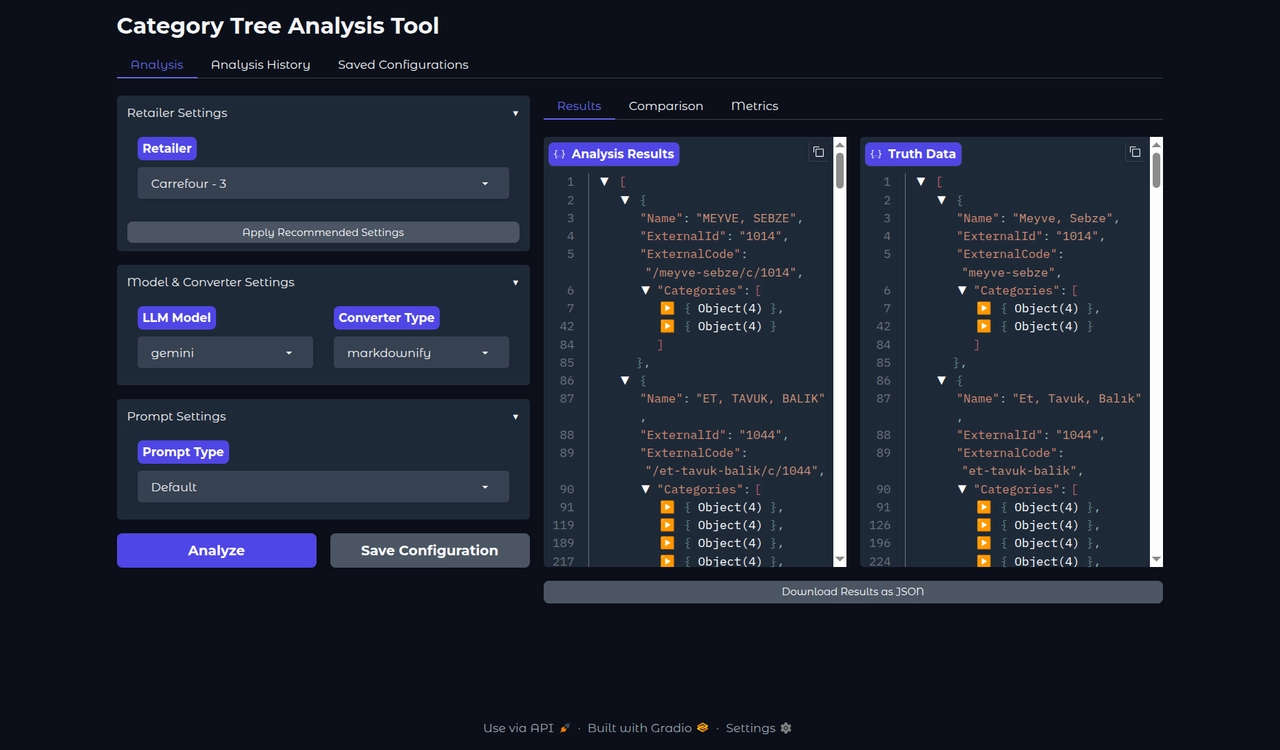Copy the Truth Data JSON
This screenshot has width=1280, height=750.
click(x=1135, y=151)
